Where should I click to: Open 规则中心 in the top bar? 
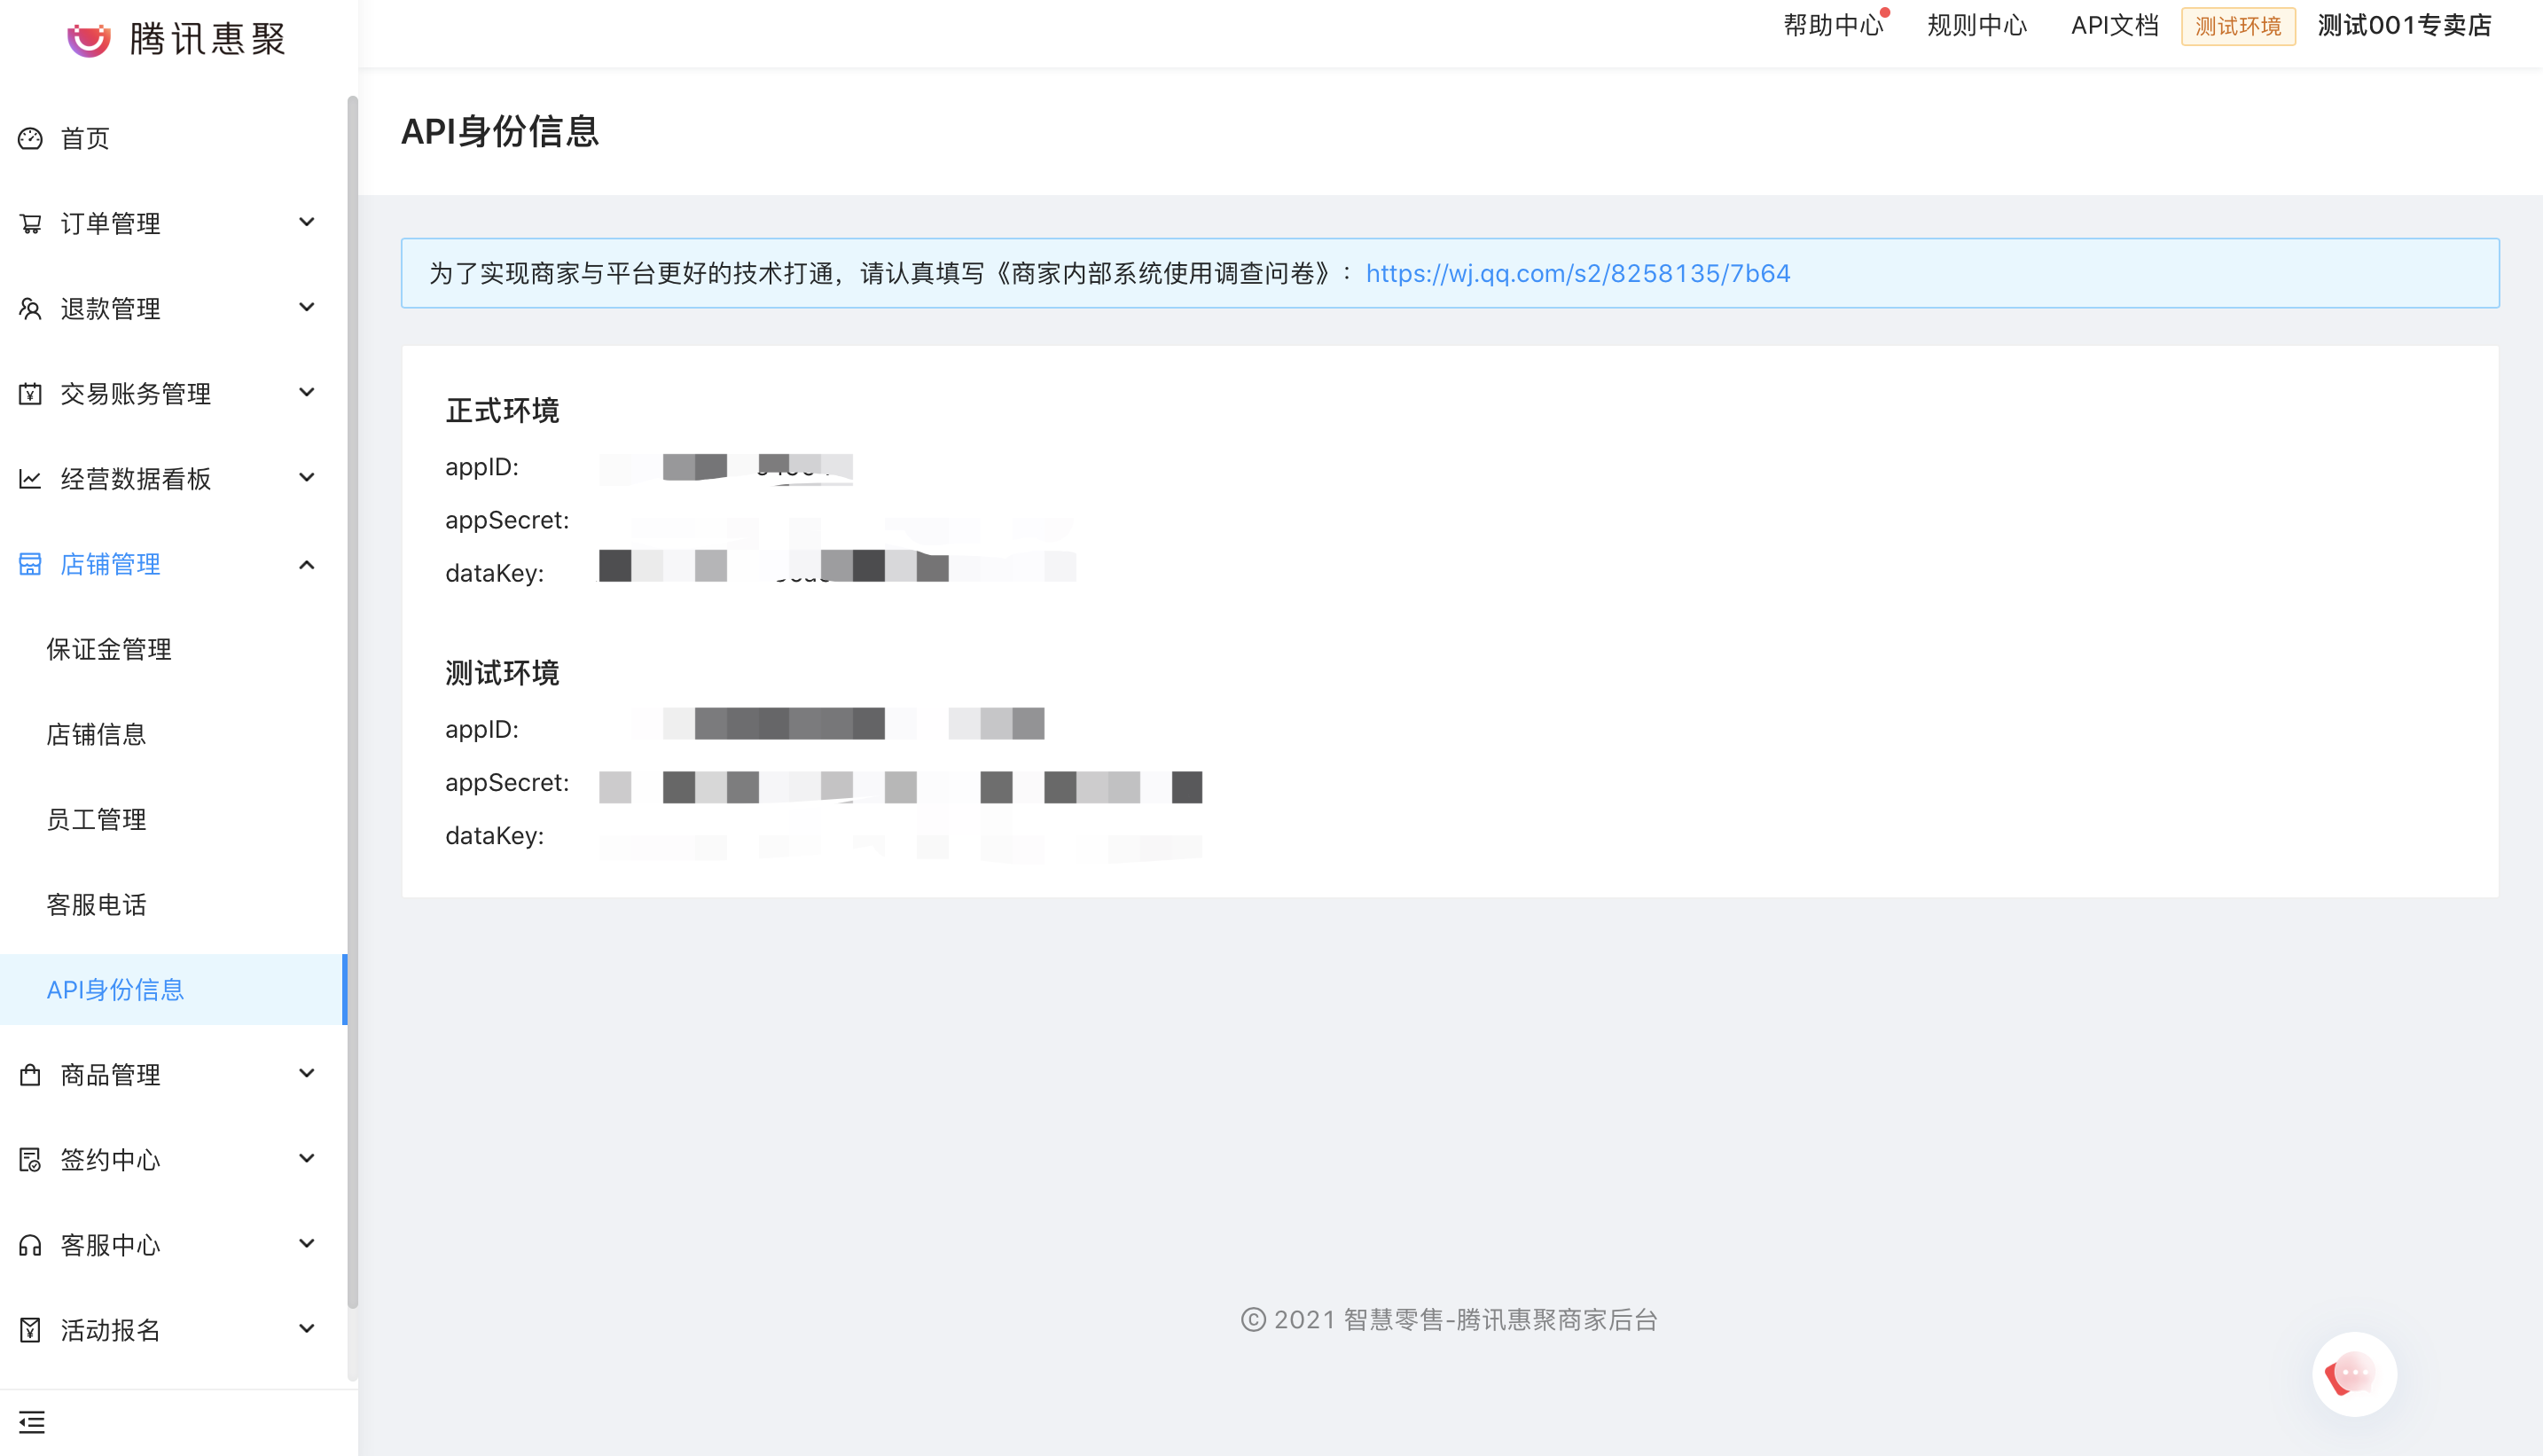[1977, 26]
